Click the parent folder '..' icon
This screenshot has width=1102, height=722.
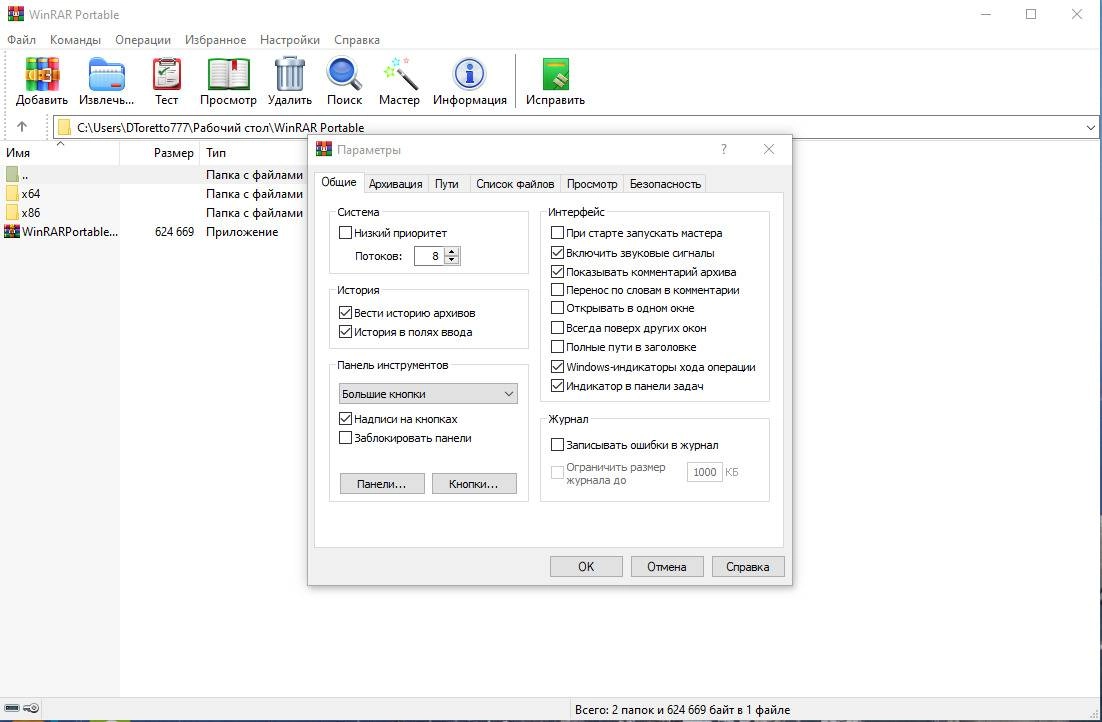(x=12, y=174)
